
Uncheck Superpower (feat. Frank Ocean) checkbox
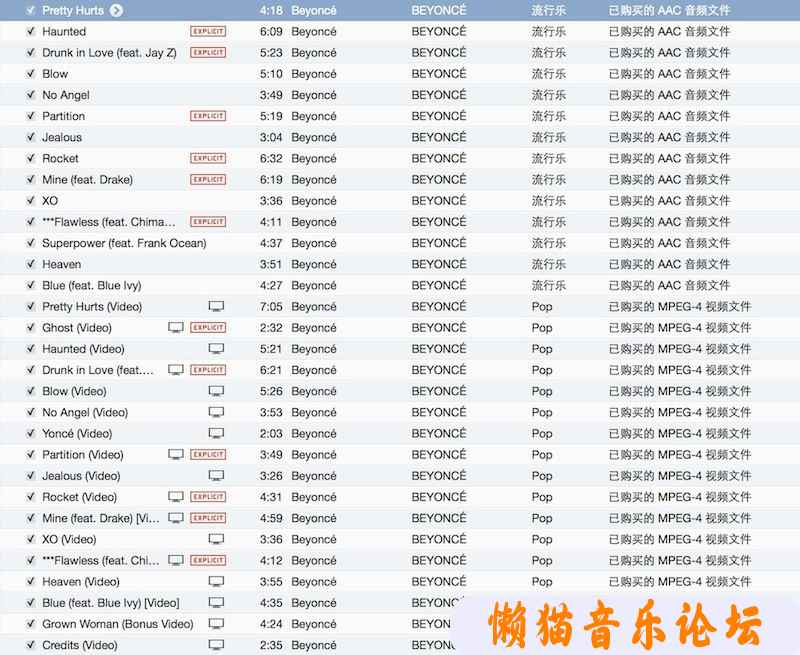click(31, 243)
